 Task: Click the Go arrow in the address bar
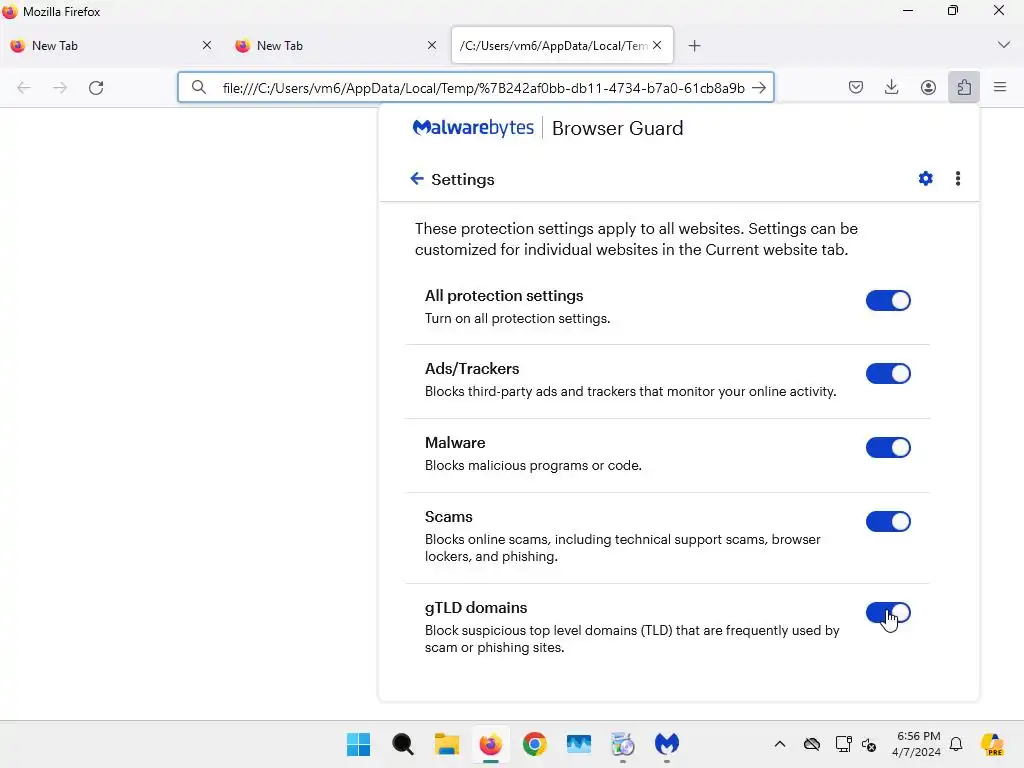pos(759,88)
